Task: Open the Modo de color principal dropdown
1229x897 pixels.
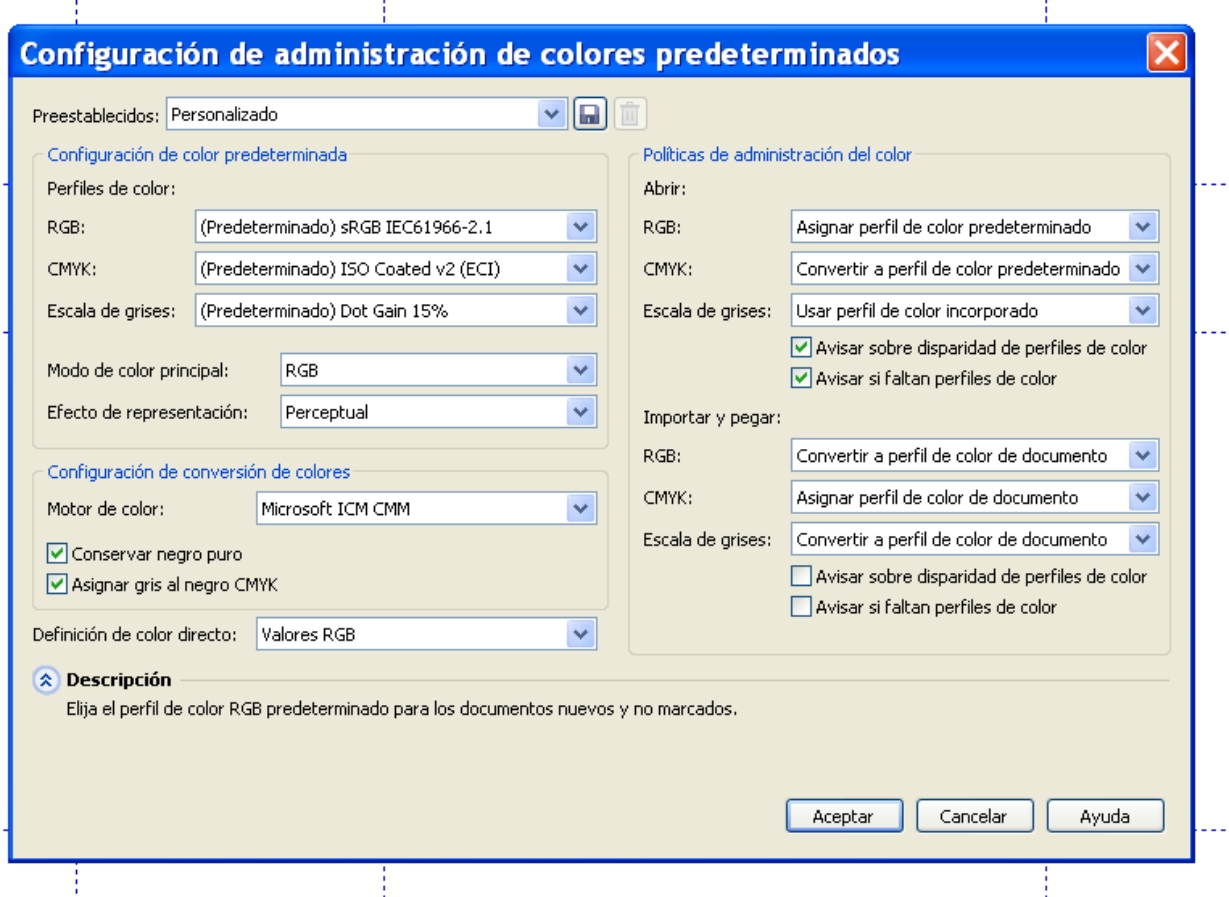Action: pyautogui.click(x=438, y=370)
